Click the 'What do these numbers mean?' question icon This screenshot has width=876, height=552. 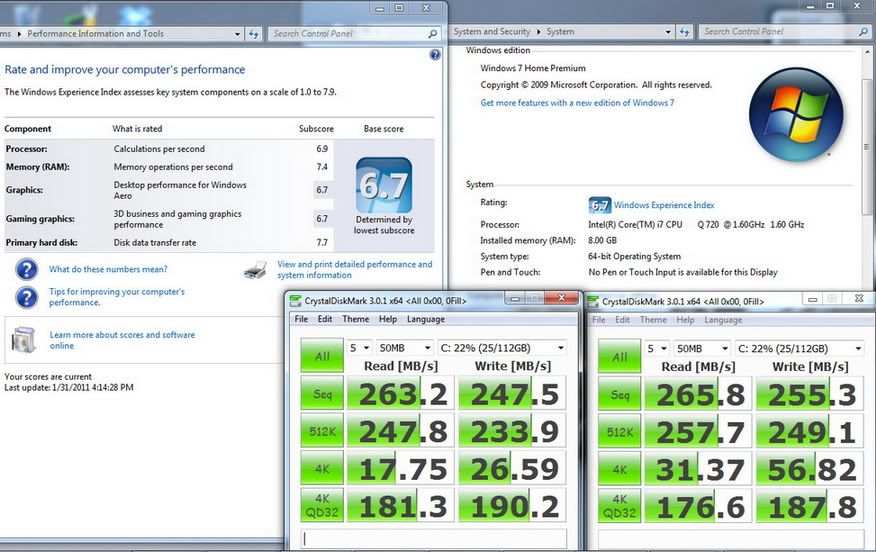(x=26, y=269)
